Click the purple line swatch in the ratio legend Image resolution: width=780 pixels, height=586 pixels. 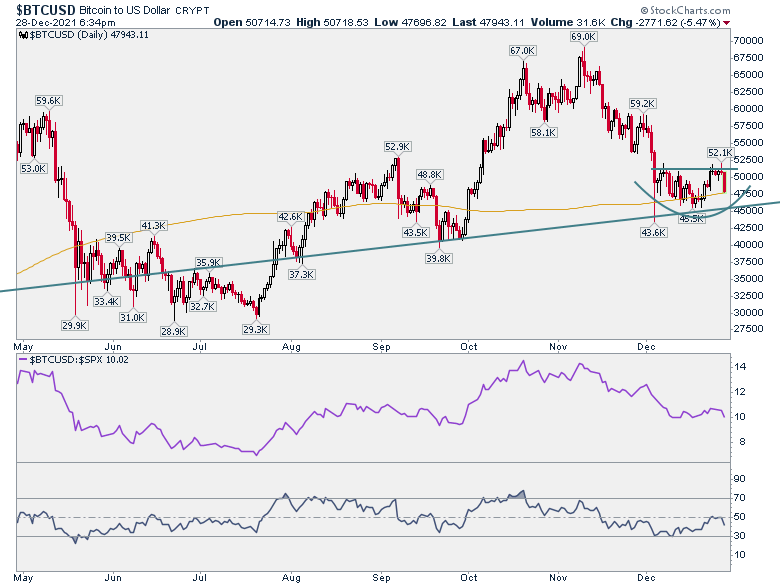[x=23, y=360]
